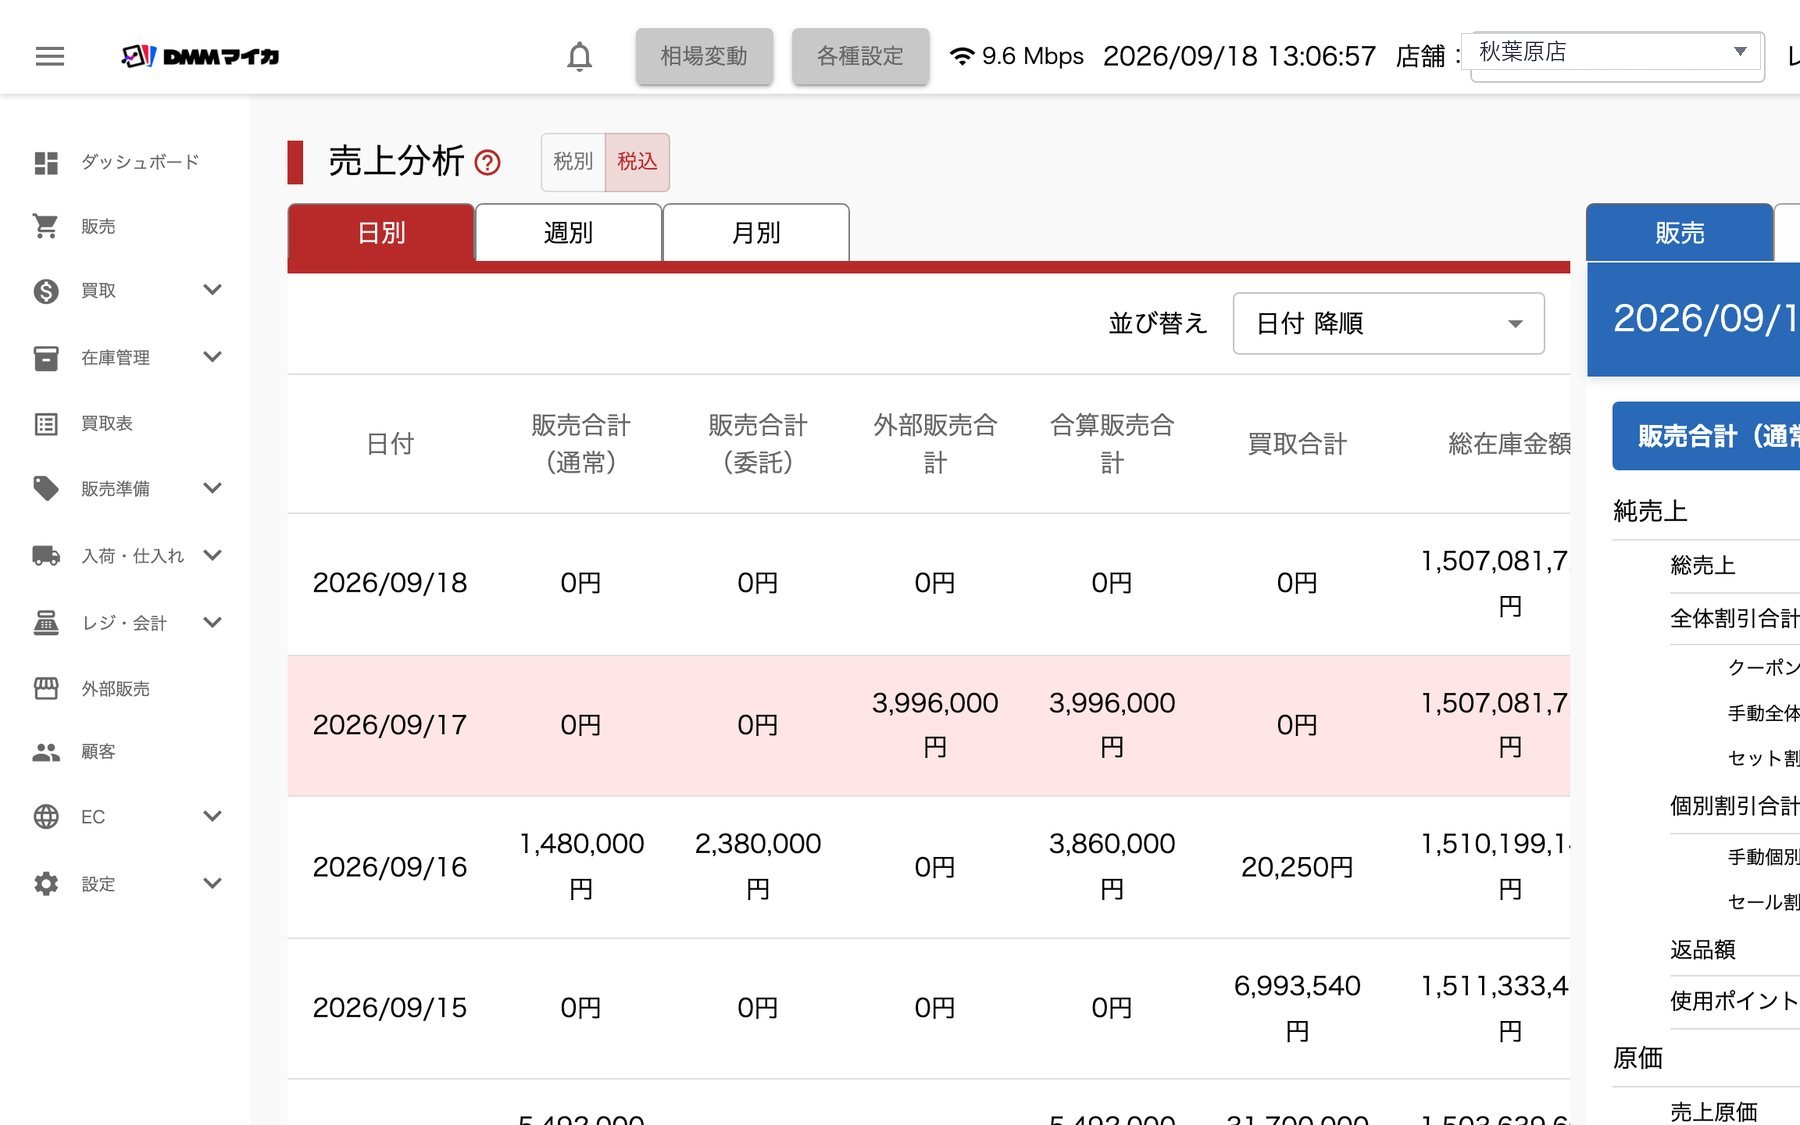Image resolution: width=1800 pixels, height=1125 pixels.
Task: Expand the EC sidebar chevron
Action: (x=212, y=816)
